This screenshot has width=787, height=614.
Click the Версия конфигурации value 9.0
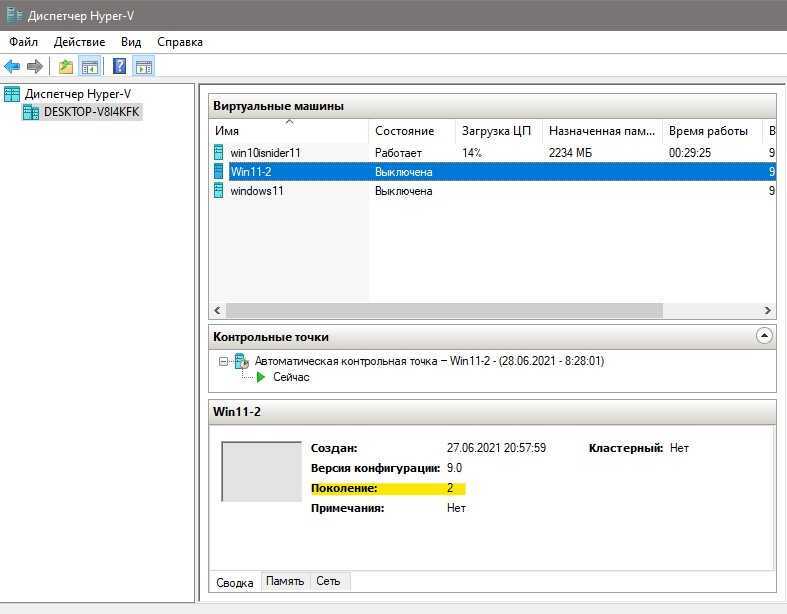pos(454,468)
